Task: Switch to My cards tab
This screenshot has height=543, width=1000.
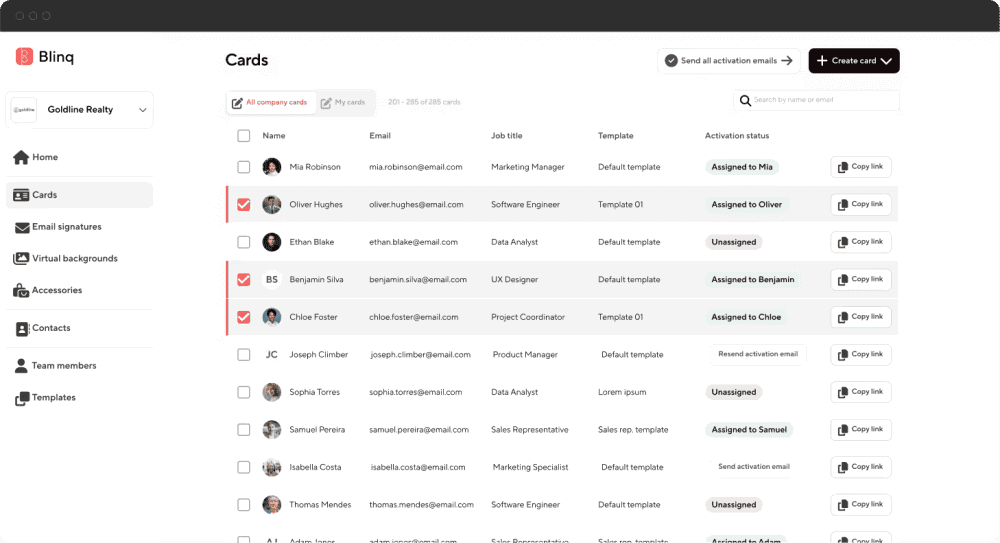Action: tap(344, 103)
